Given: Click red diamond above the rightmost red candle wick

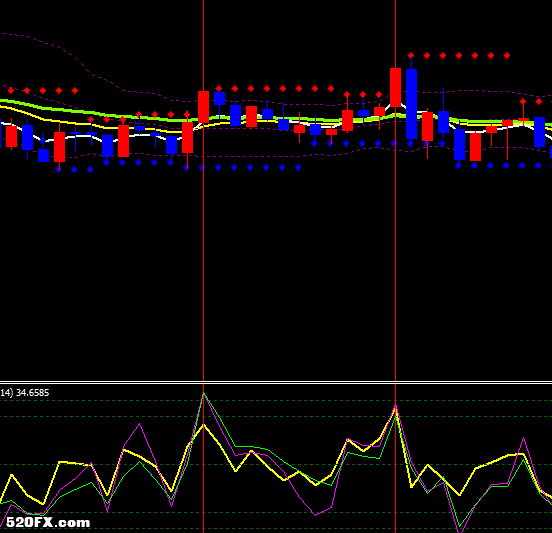Looking at the screenshot, I should 523,102.
